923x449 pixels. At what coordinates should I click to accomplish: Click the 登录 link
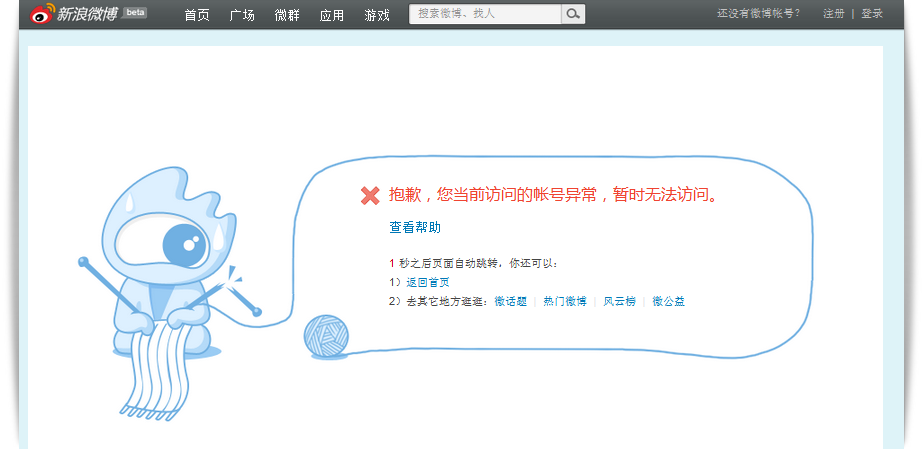872,14
